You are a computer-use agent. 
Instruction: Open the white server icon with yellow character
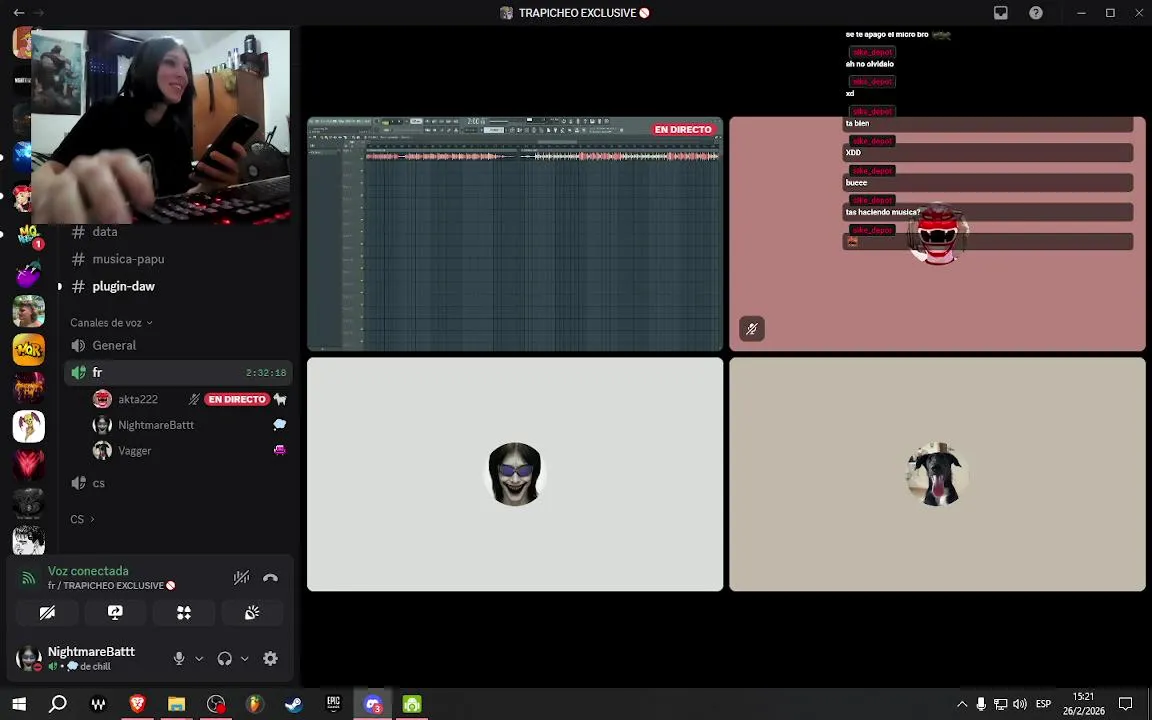[29, 426]
